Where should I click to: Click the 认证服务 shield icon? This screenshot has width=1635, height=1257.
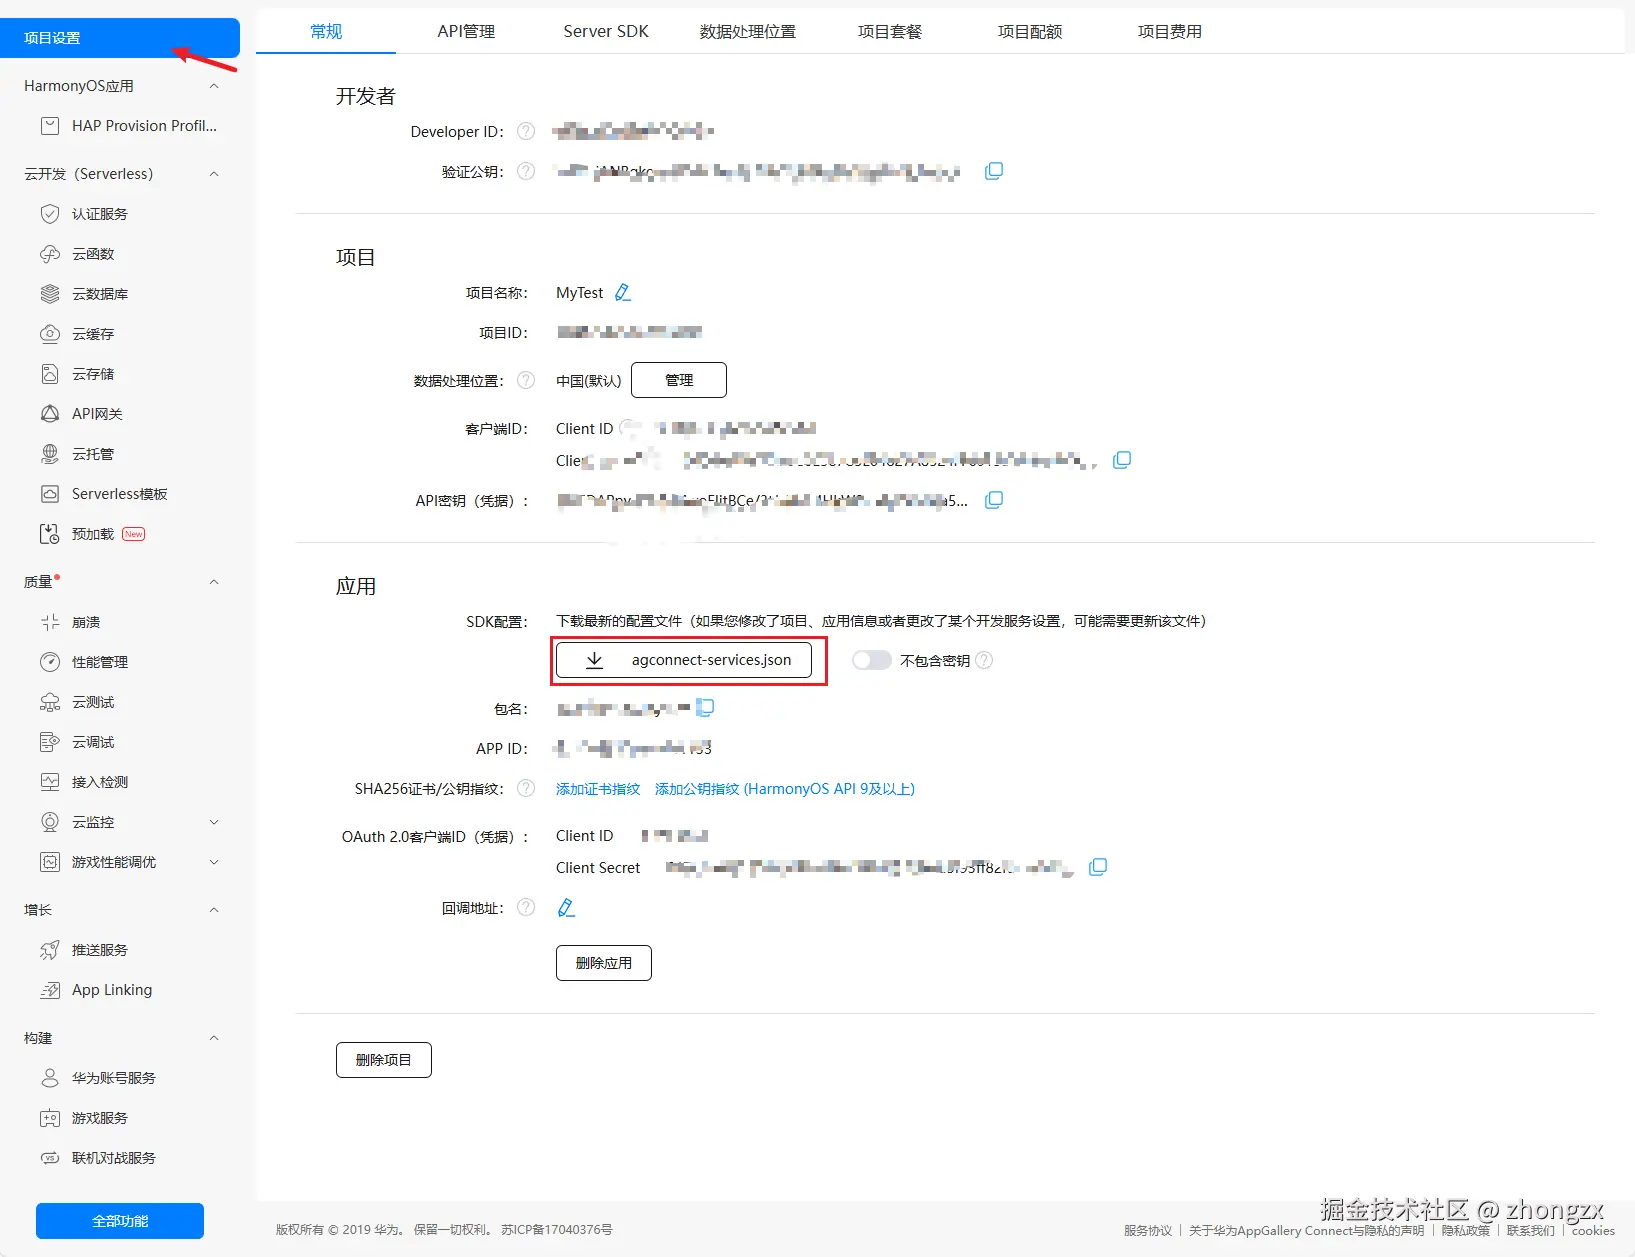tap(50, 214)
